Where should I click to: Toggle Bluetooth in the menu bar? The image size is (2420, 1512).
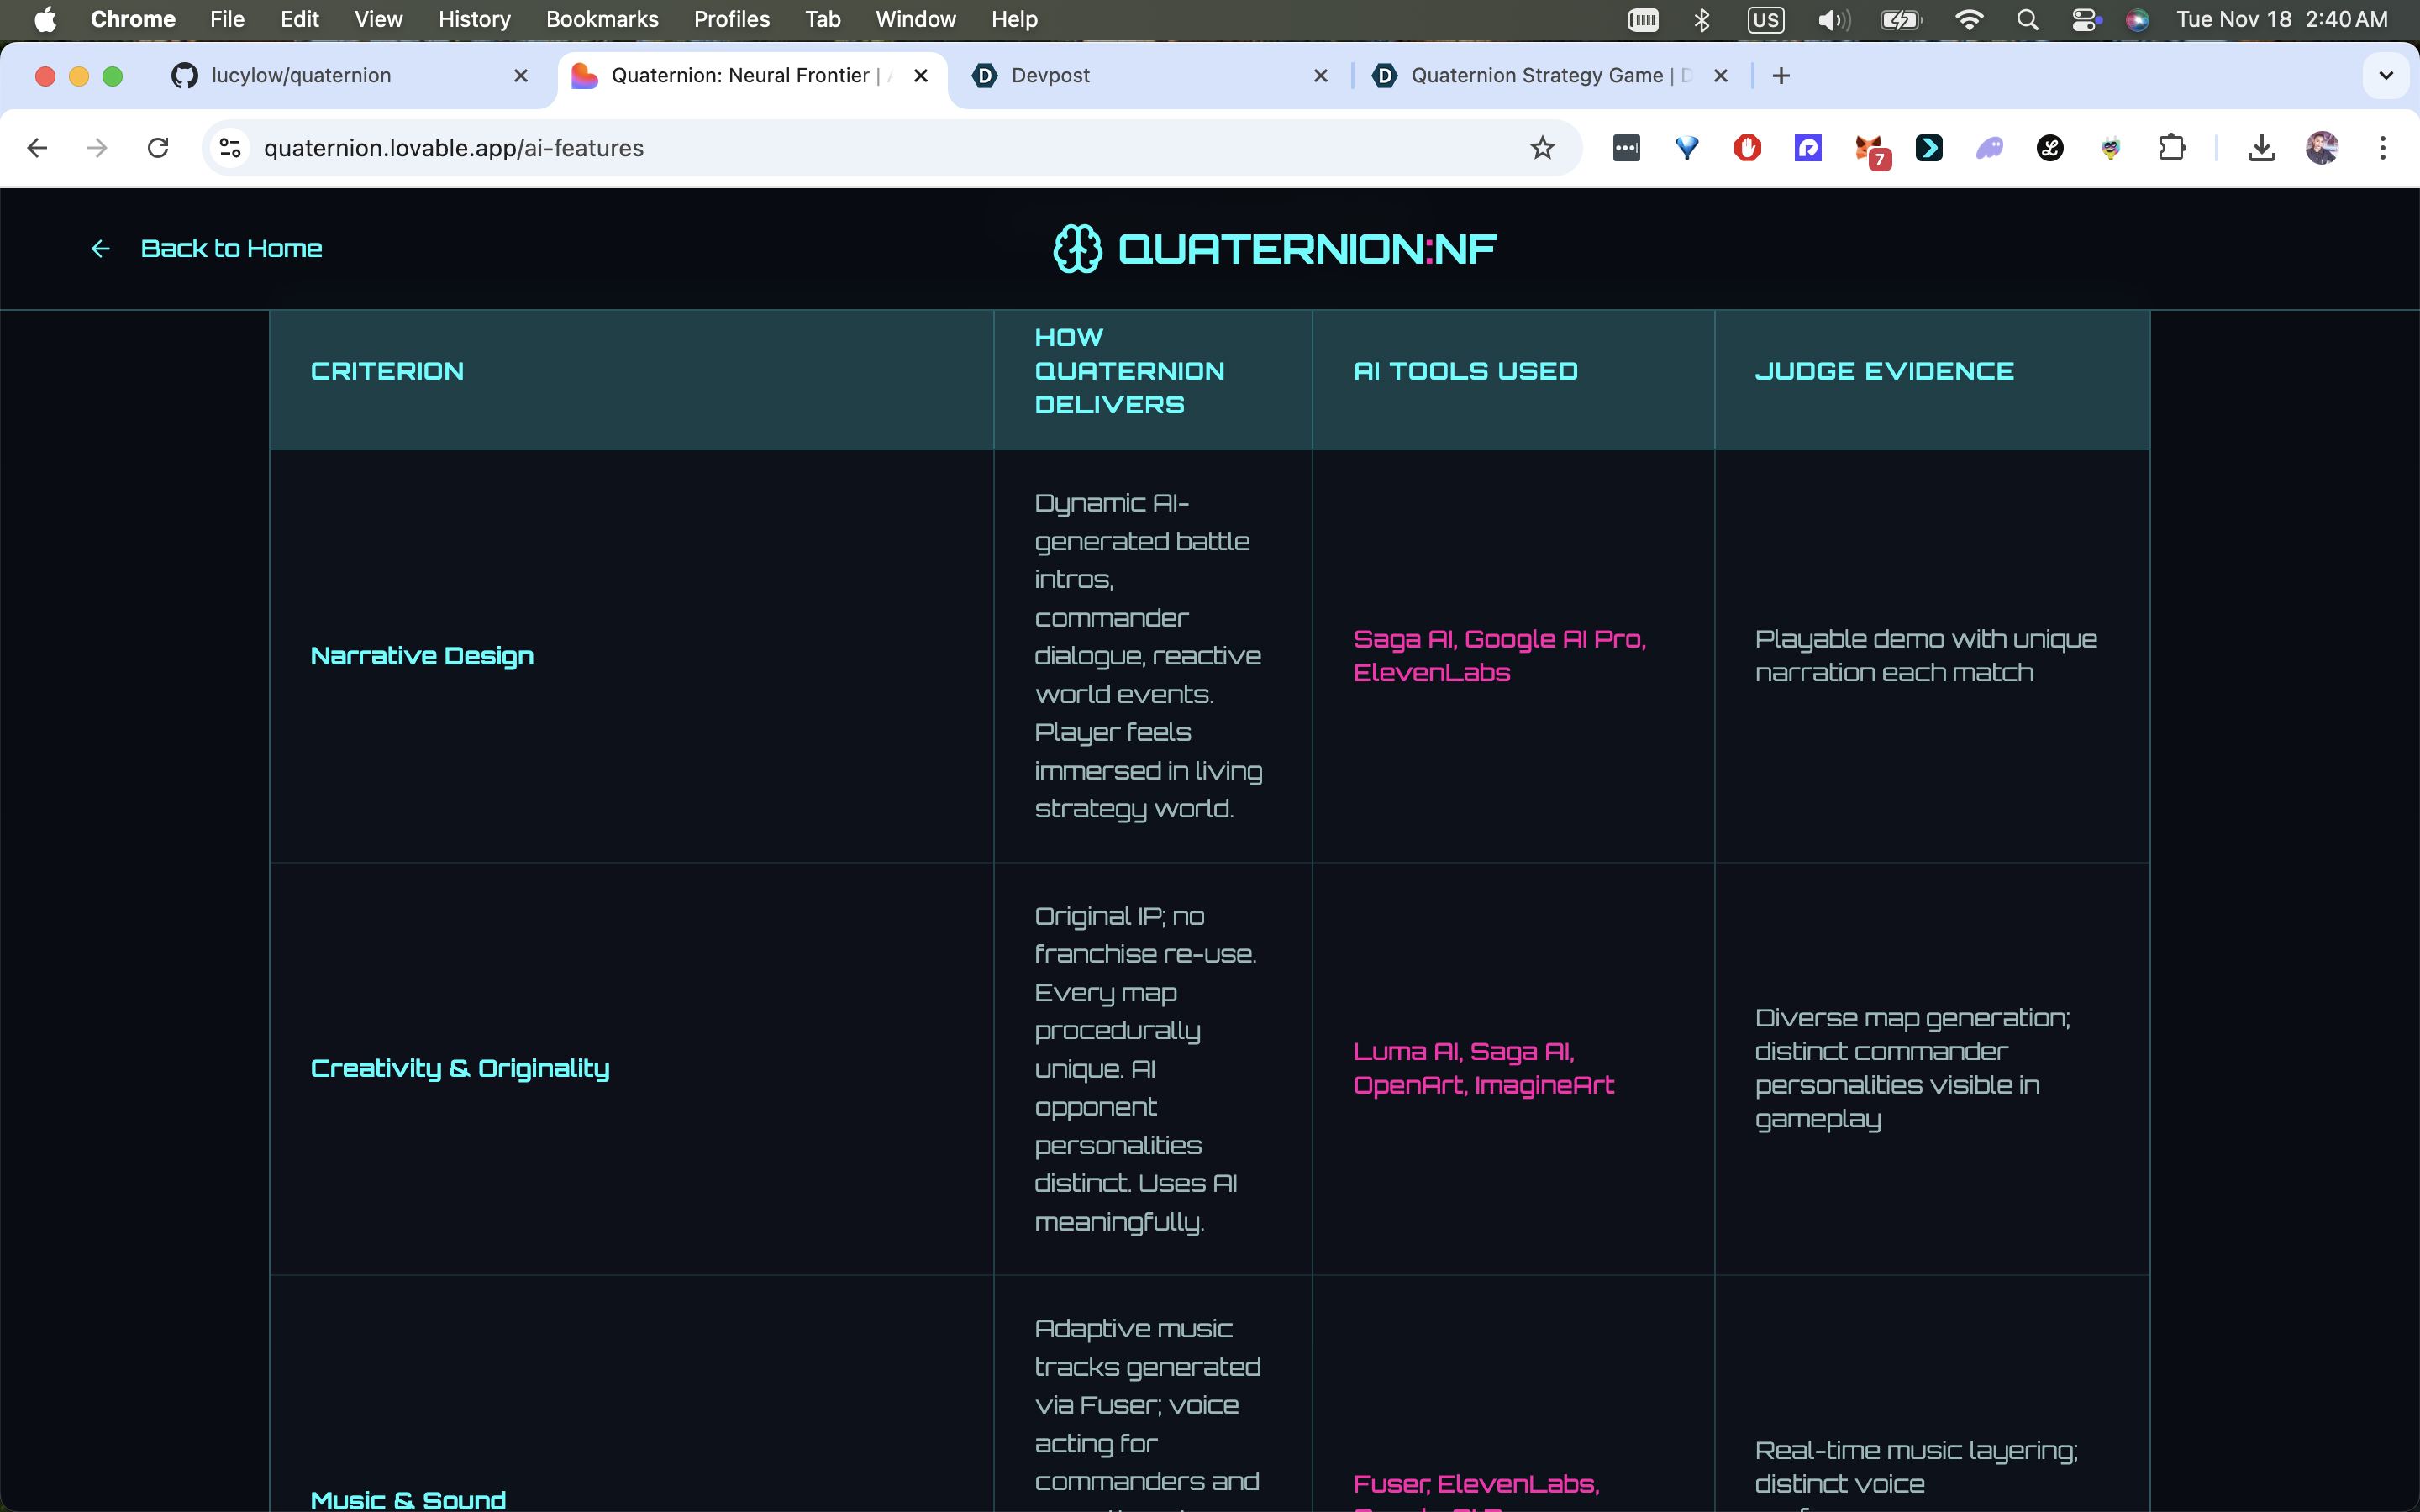coord(1702,19)
